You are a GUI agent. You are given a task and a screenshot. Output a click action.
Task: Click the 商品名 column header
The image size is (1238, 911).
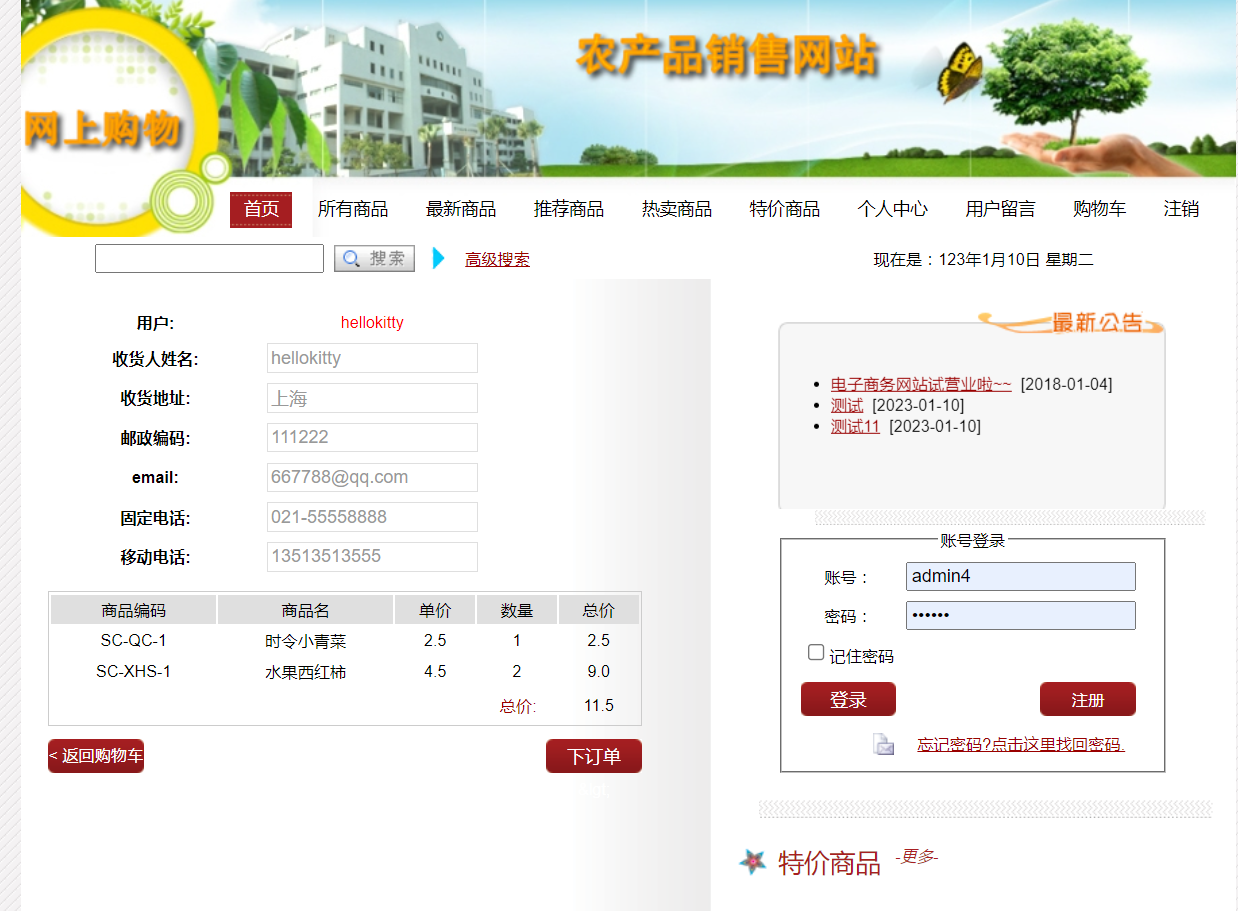305,610
